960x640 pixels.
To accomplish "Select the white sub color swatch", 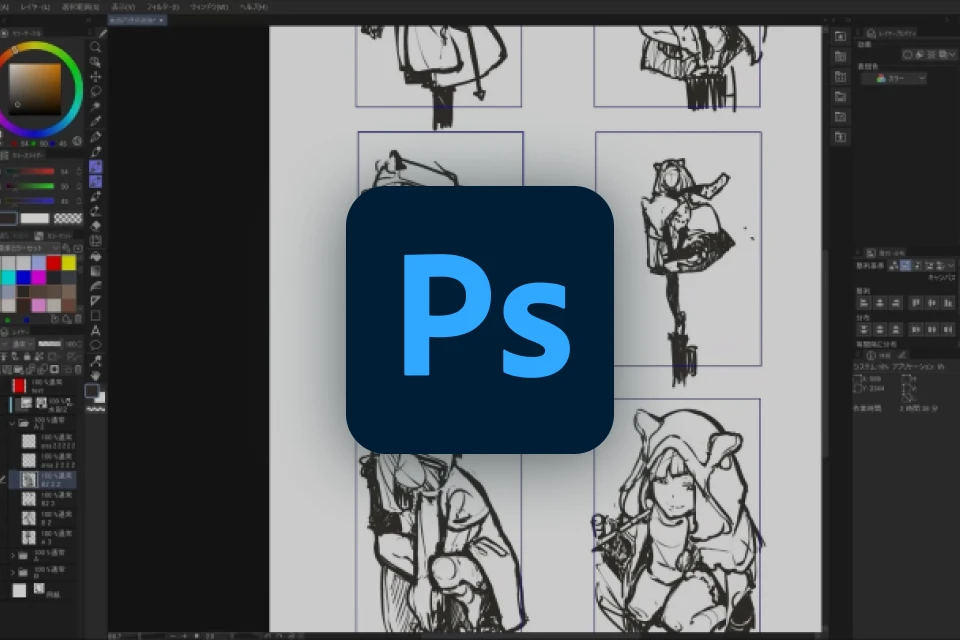I will point(35,218).
